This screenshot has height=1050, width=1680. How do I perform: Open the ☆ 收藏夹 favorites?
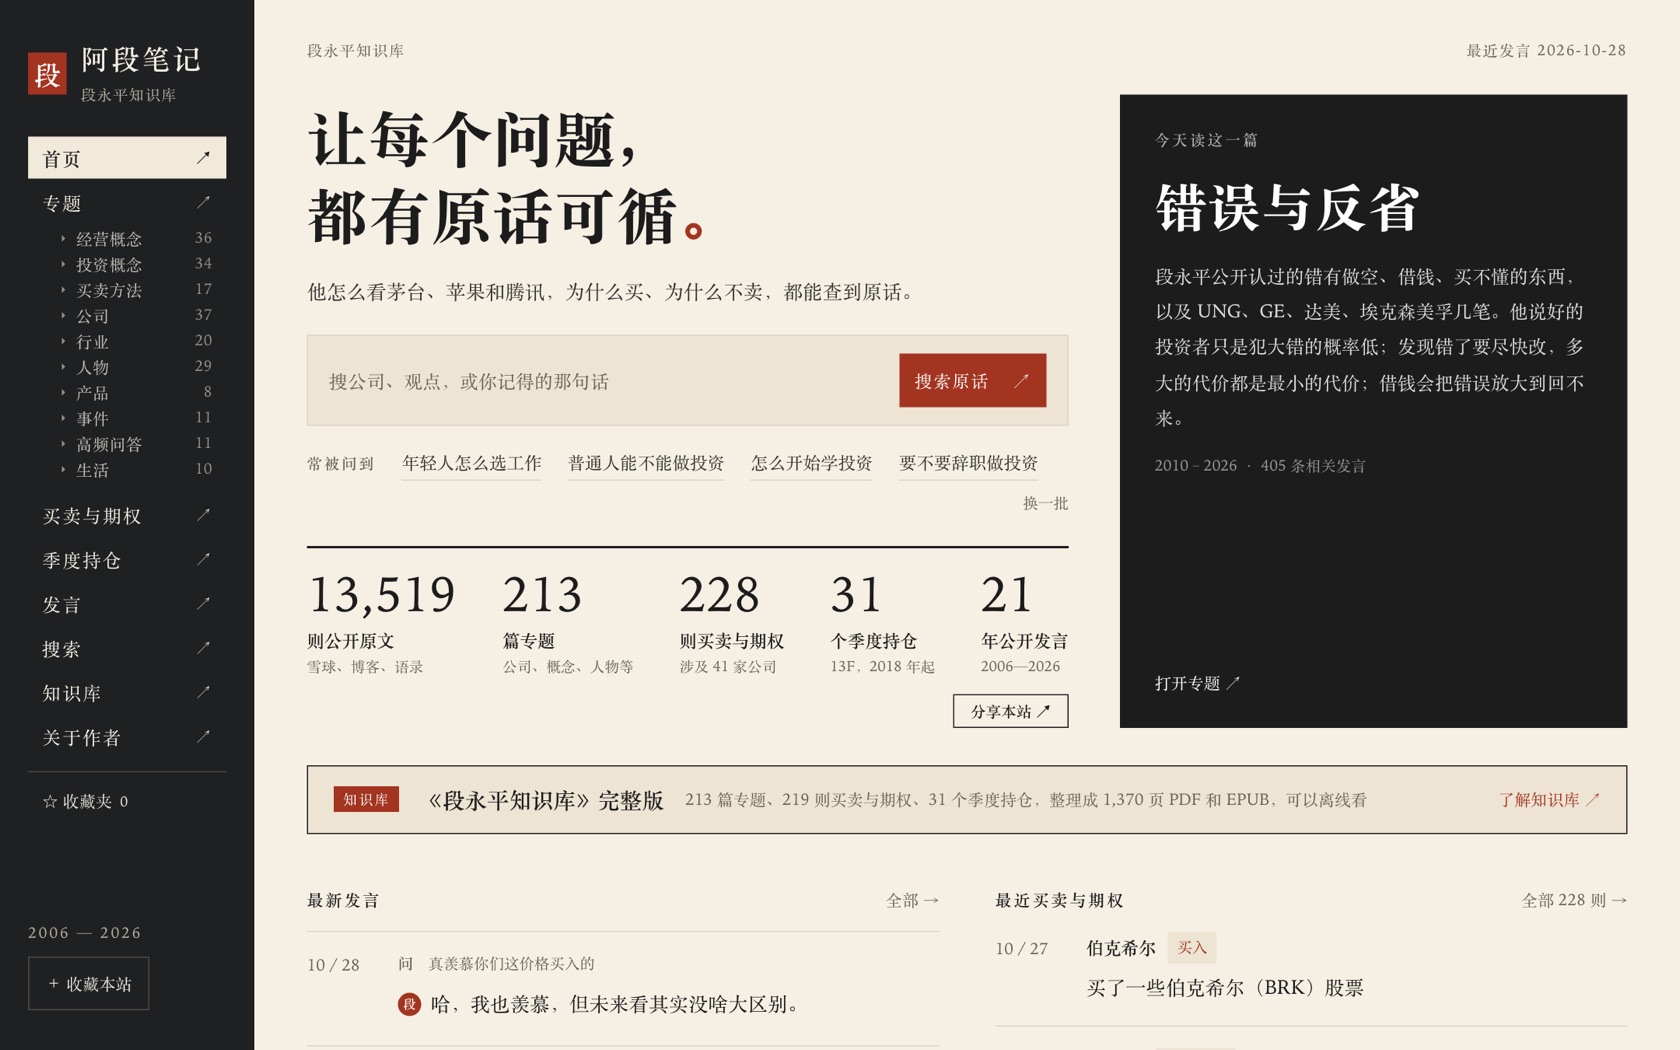(x=85, y=801)
